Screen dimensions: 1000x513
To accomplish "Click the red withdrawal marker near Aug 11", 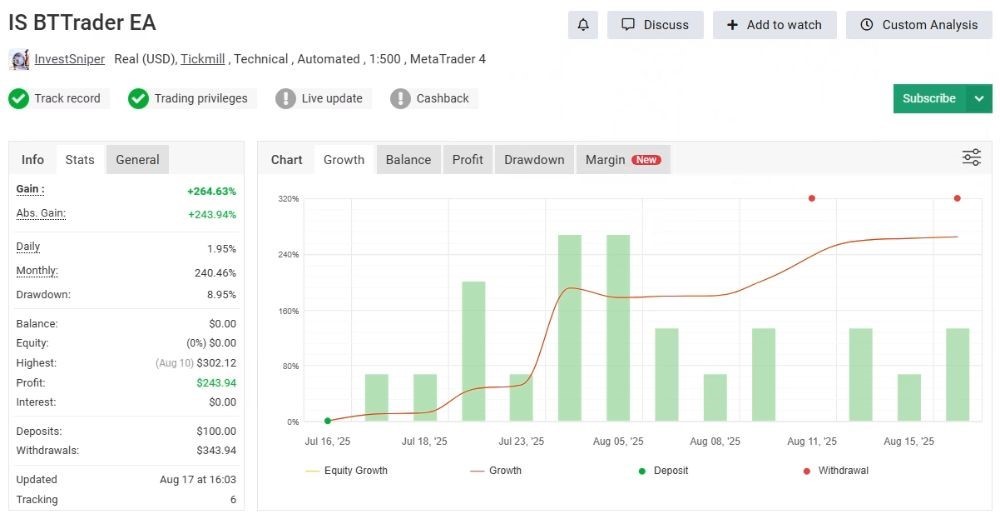I will (811, 198).
